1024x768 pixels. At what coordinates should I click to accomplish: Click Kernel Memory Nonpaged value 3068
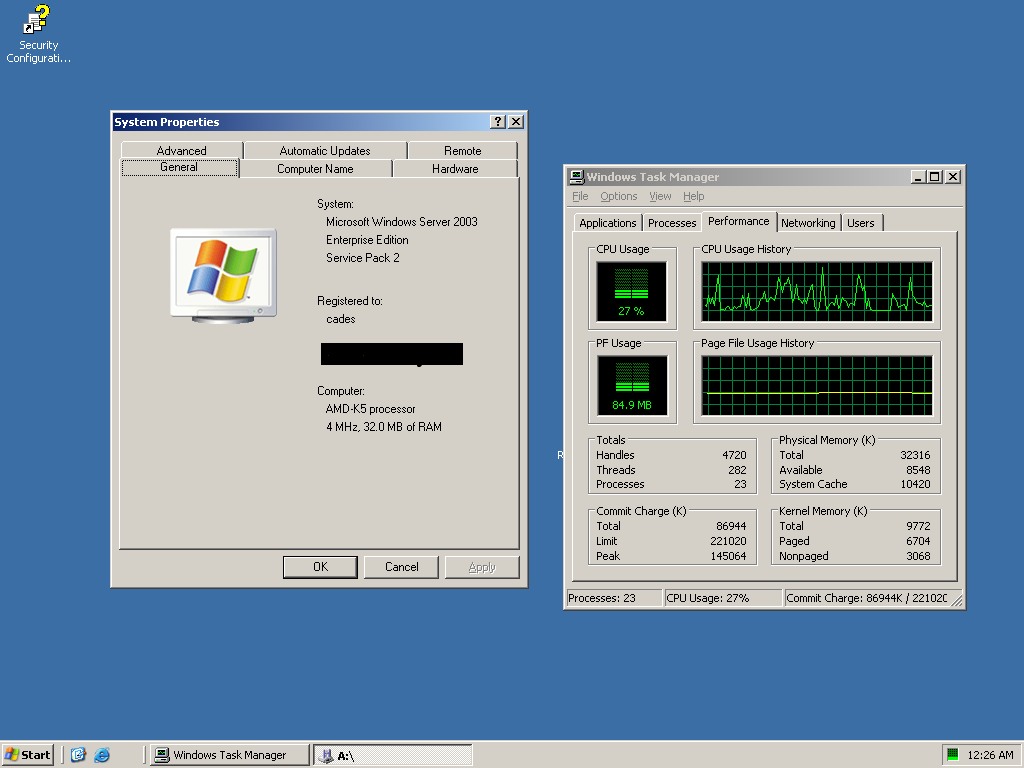click(918, 556)
